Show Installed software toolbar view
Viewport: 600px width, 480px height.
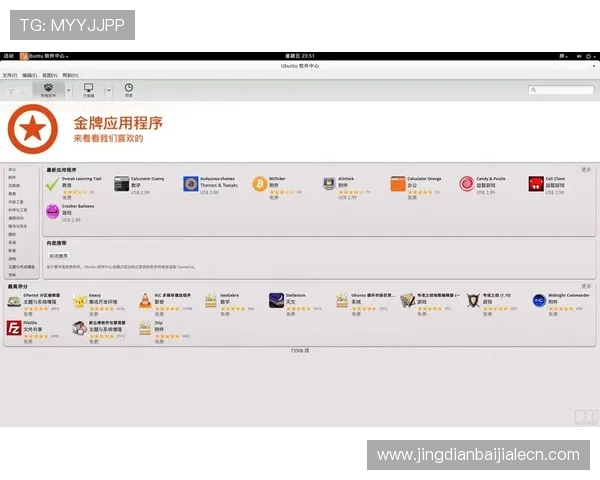coord(88,90)
